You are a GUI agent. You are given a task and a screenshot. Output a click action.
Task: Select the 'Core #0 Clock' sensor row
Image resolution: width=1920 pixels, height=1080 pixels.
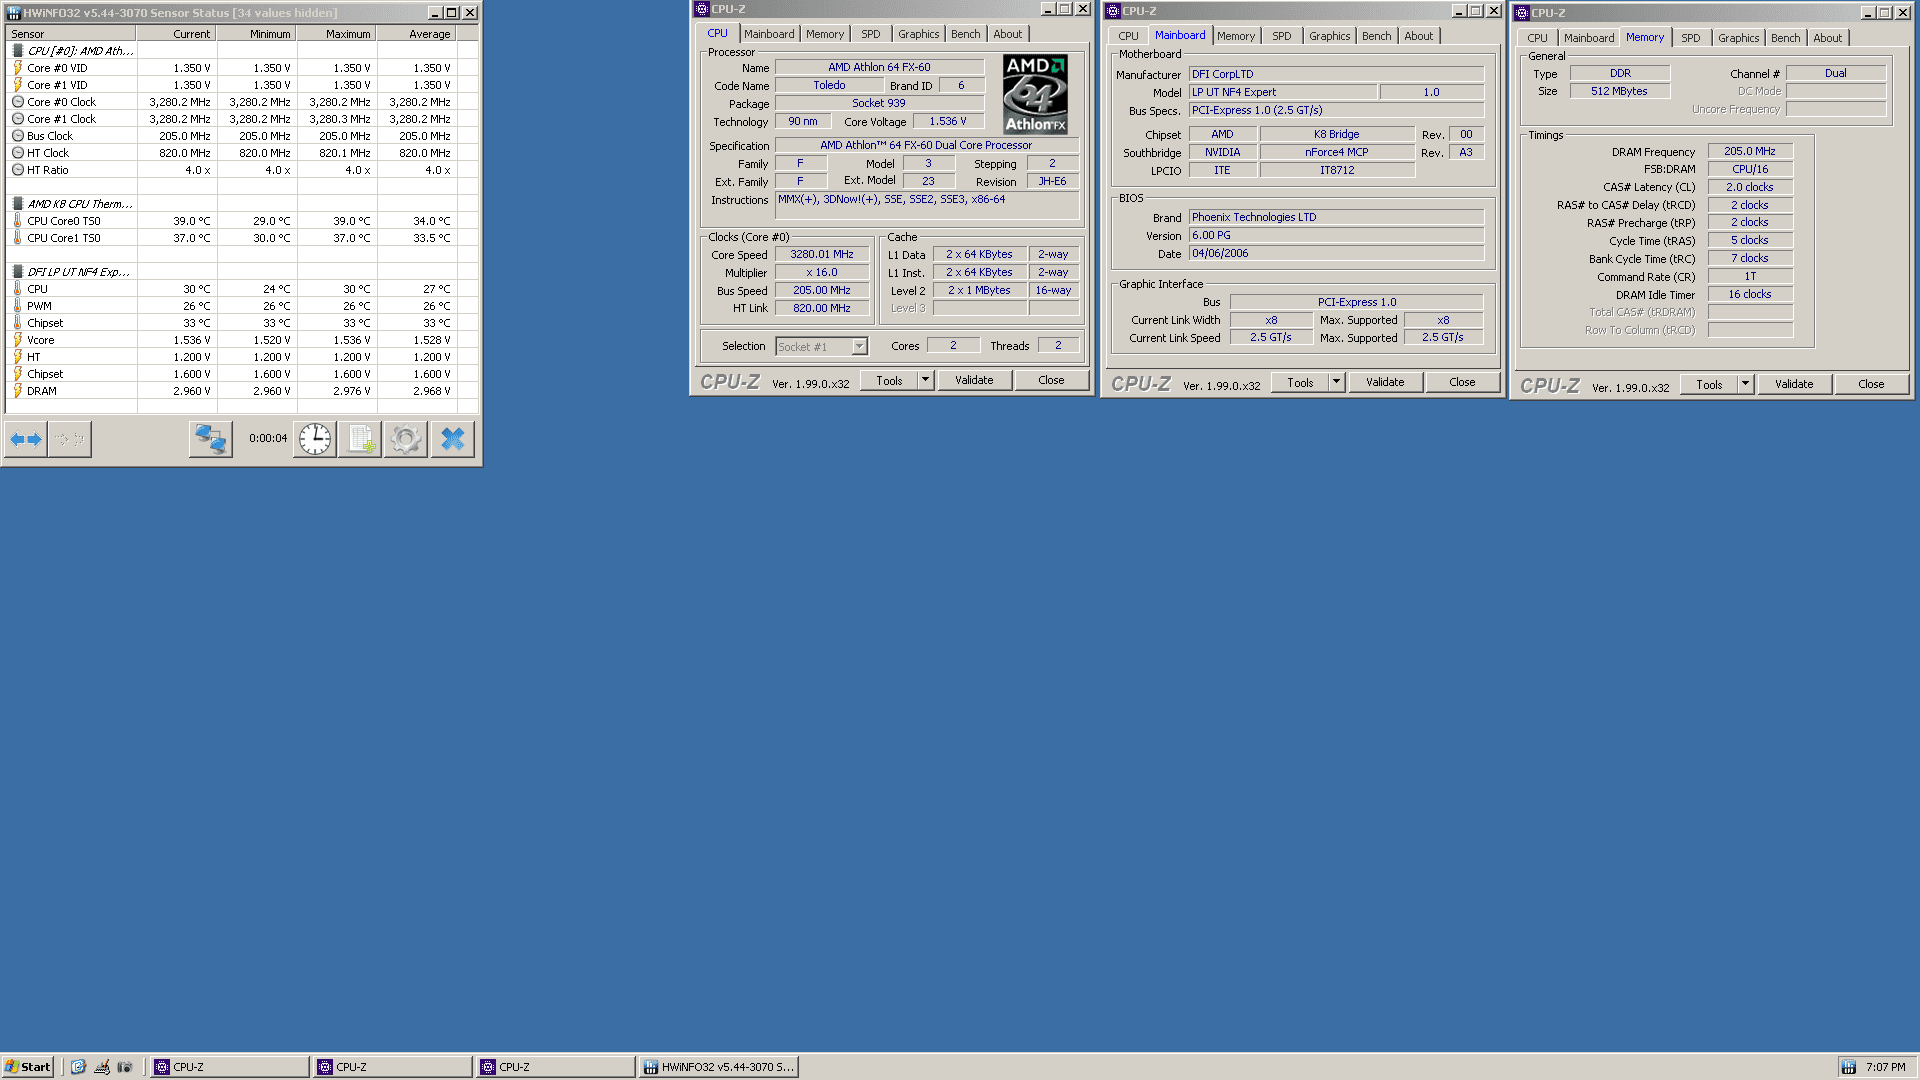coord(242,102)
